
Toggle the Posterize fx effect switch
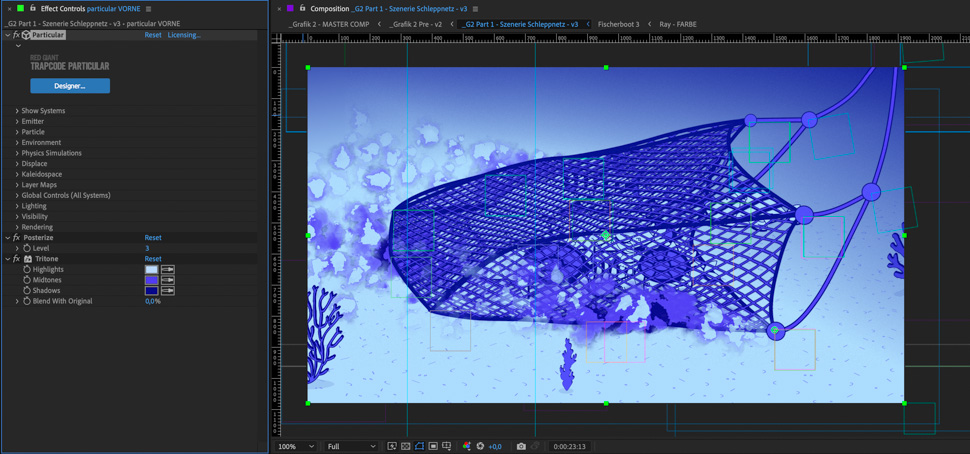(17, 238)
